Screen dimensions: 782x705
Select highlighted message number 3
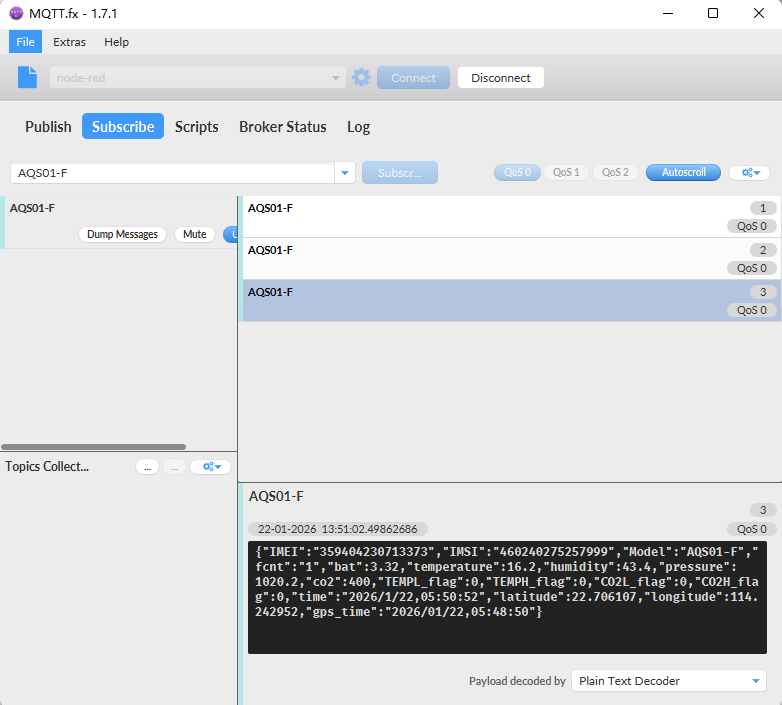(x=510, y=301)
